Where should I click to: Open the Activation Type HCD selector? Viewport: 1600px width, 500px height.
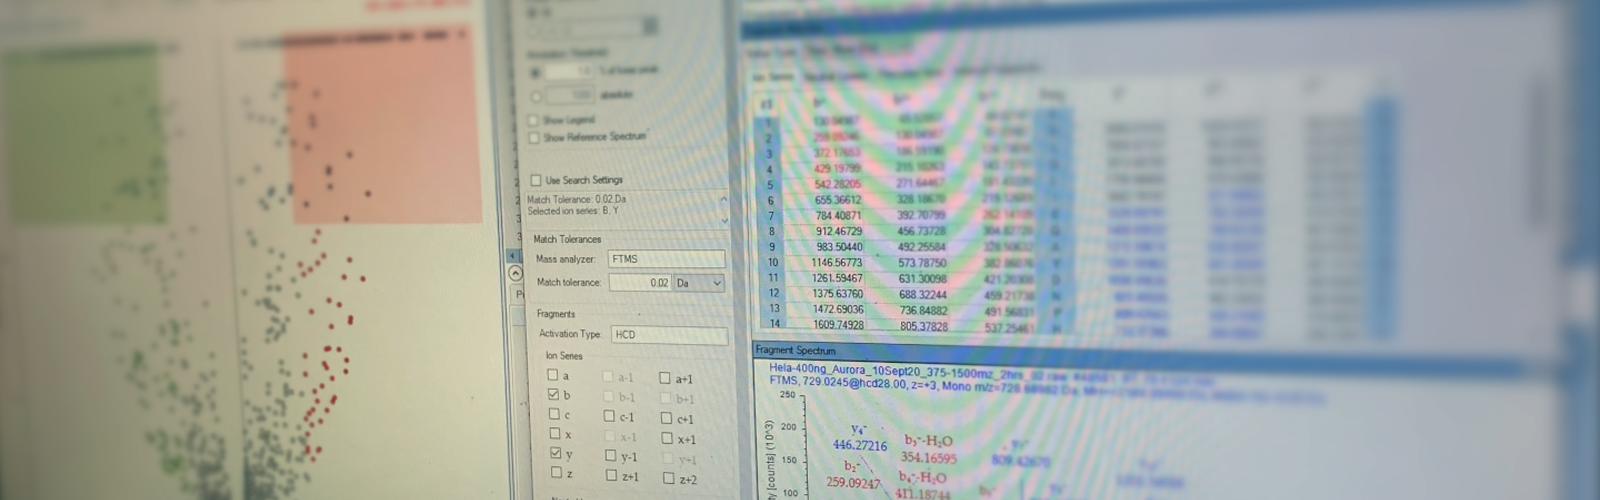point(668,335)
